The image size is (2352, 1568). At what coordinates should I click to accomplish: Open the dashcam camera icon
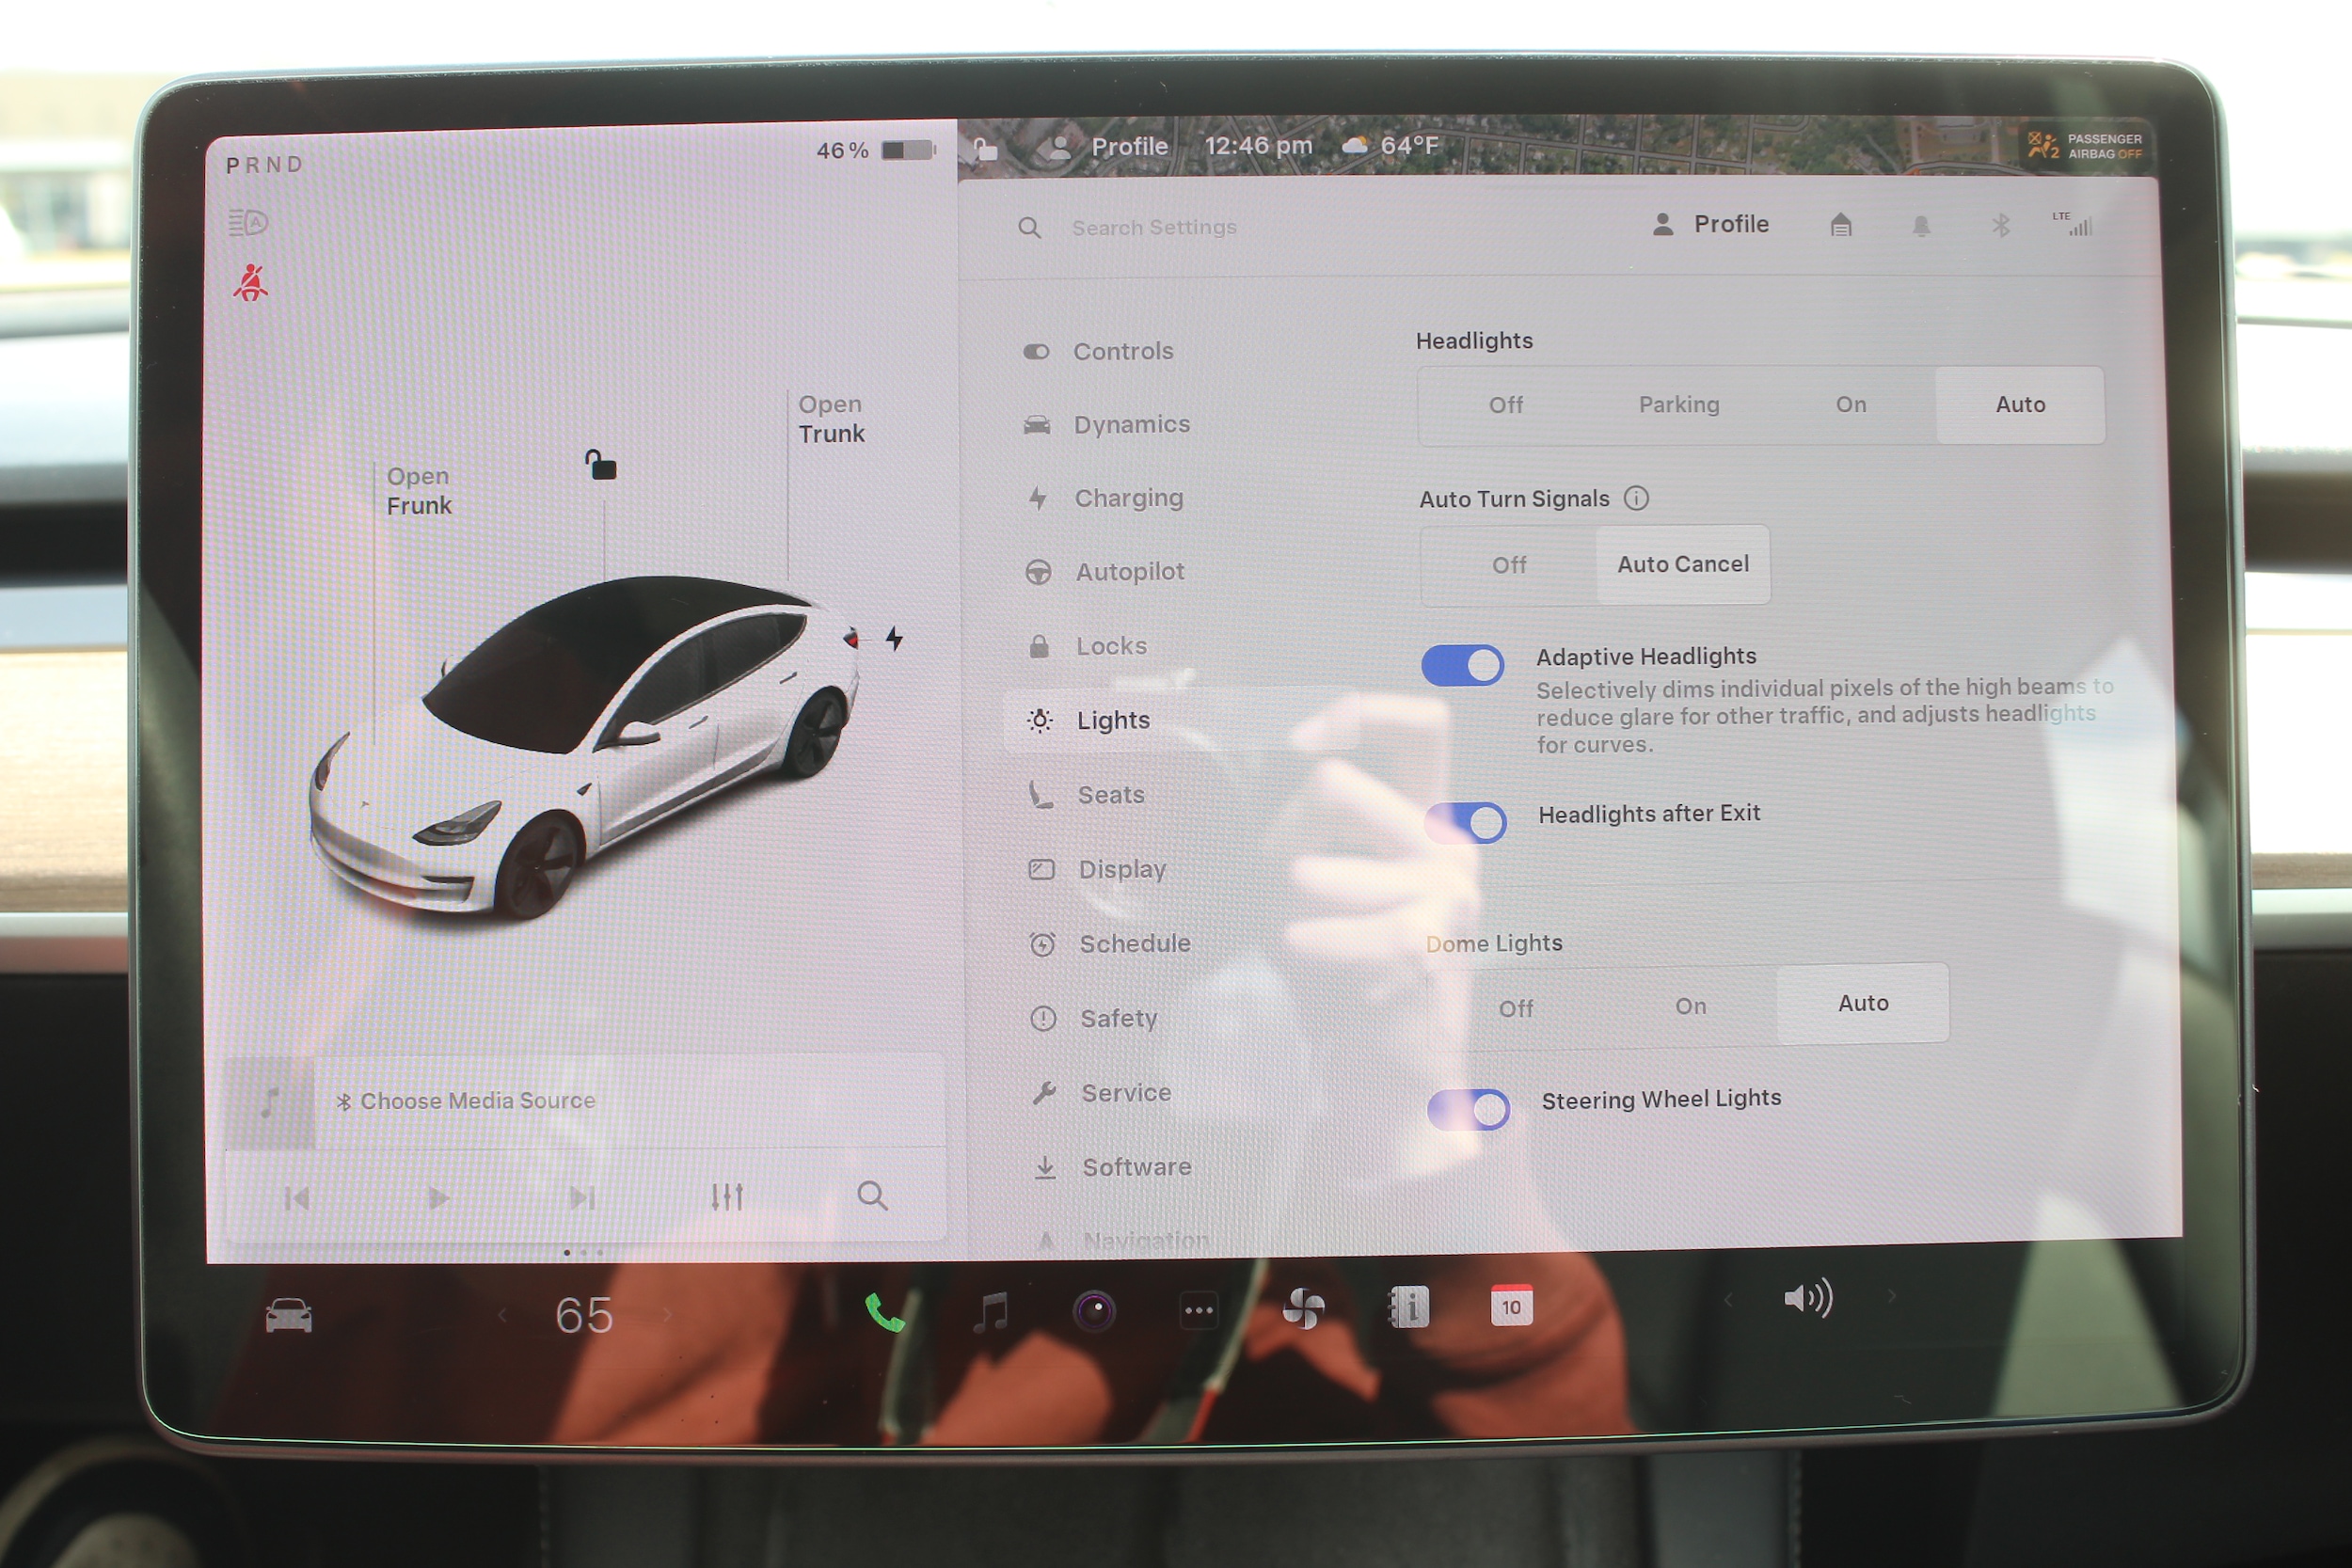click(x=1094, y=1310)
